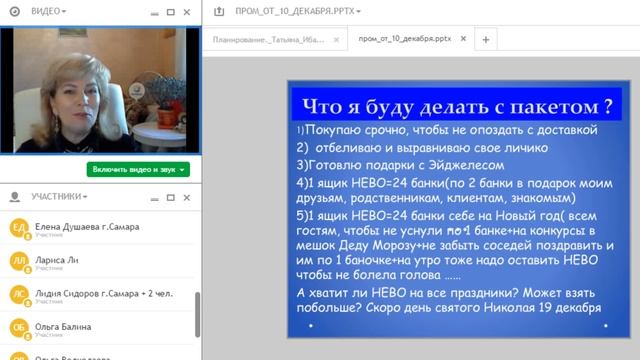This screenshot has width=640, height=360.
Task: Select participant Елена Душаева г.Самара
Action: 97,229
